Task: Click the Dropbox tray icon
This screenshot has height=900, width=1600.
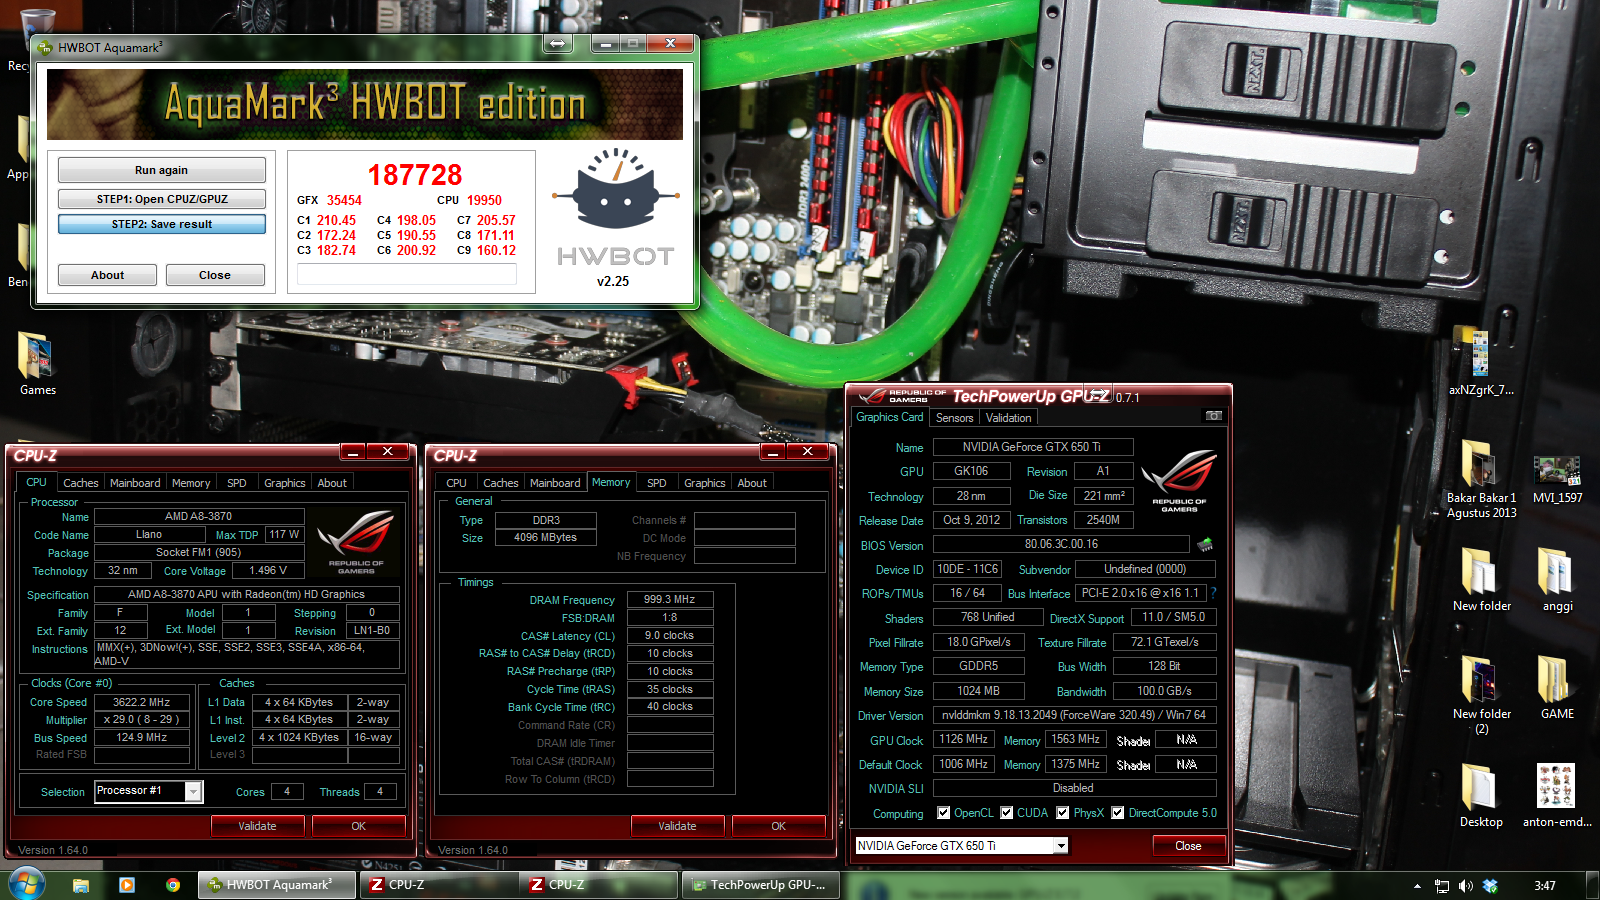Action: pyautogui.click(x=1490, y=886)
